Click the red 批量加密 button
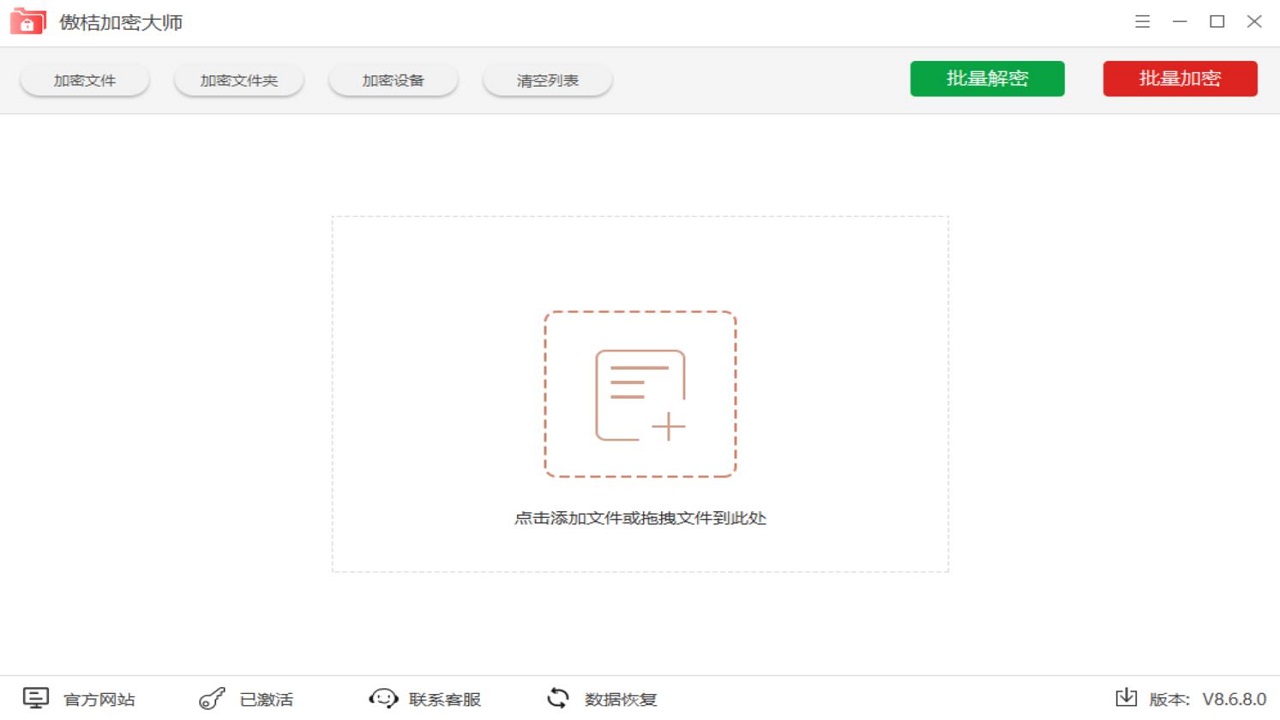The height and width of the screenshot is (720, 1280). pos(1180,78)
